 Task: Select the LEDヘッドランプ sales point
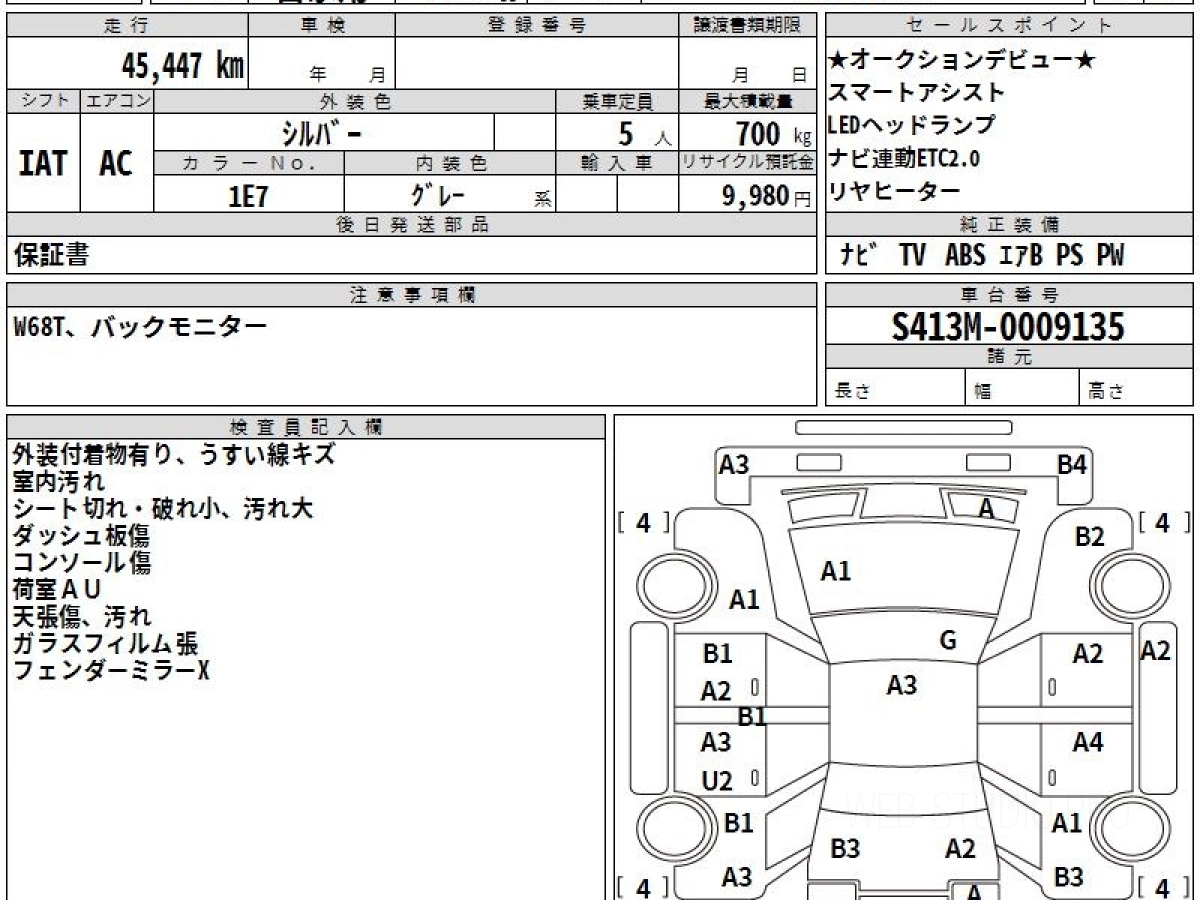(x=912, y=125)
